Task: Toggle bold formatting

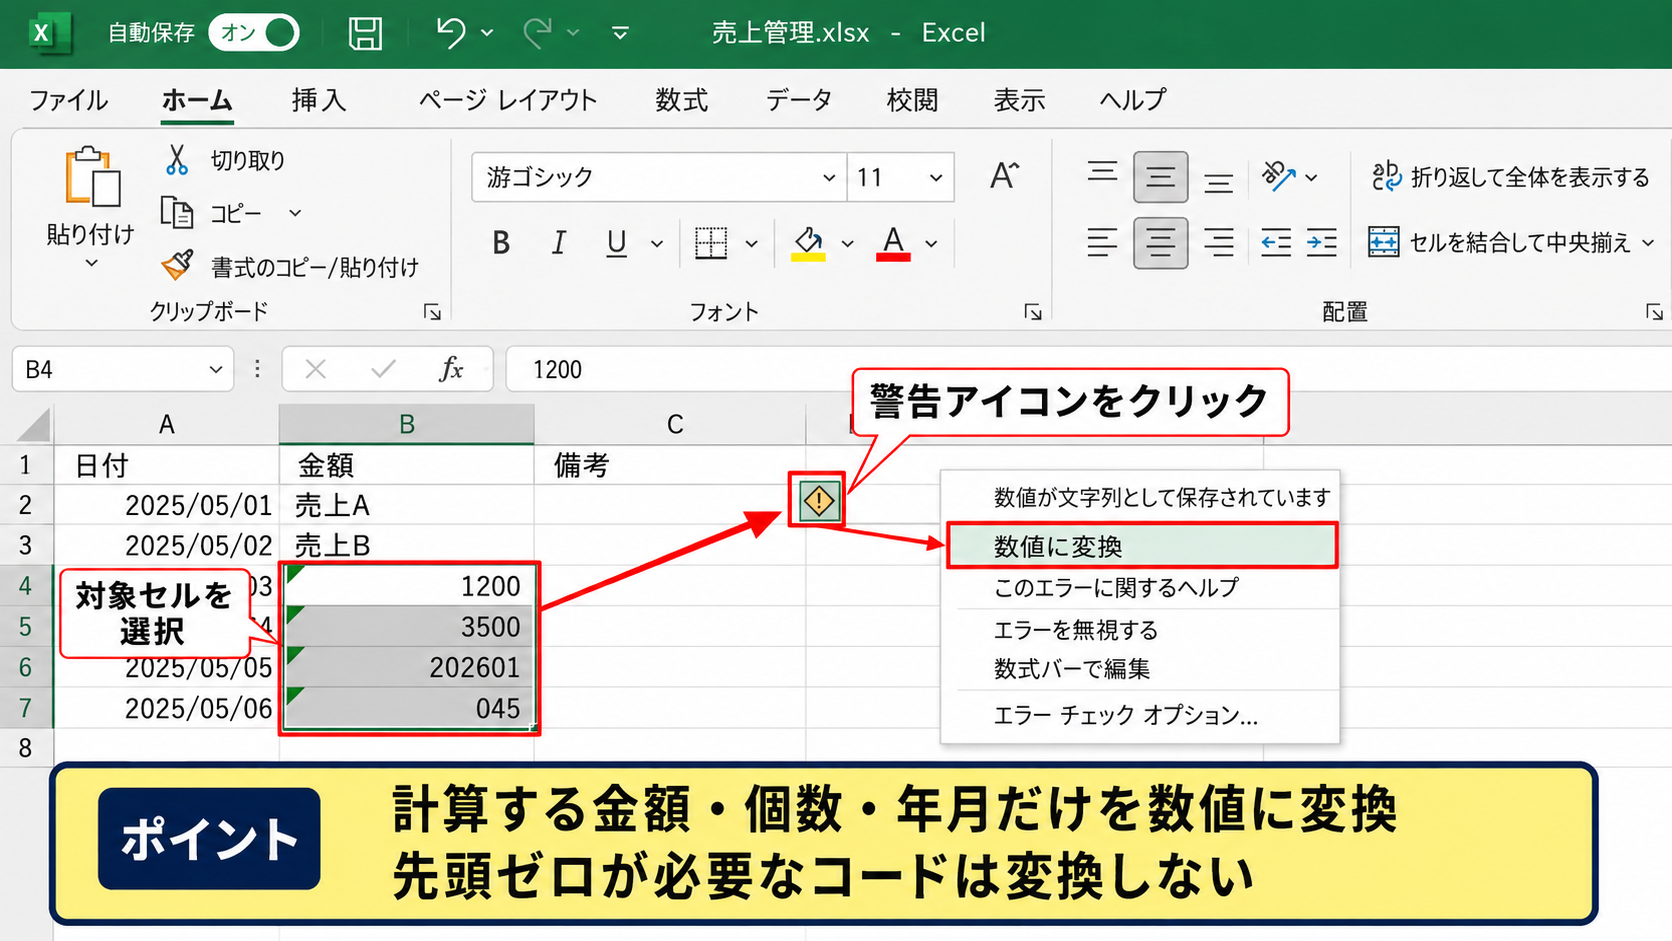Action: 501,243
